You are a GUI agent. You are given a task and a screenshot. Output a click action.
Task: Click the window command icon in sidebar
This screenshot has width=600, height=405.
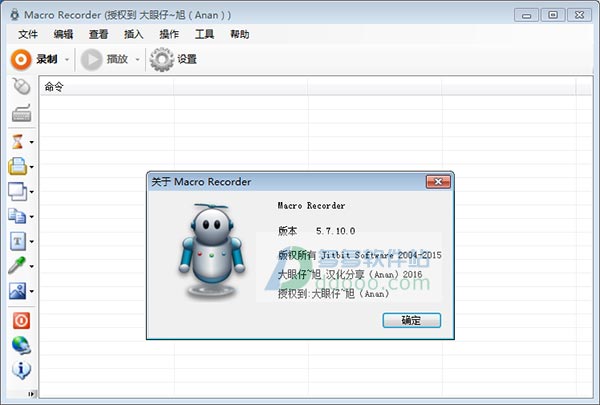(17, 191)
